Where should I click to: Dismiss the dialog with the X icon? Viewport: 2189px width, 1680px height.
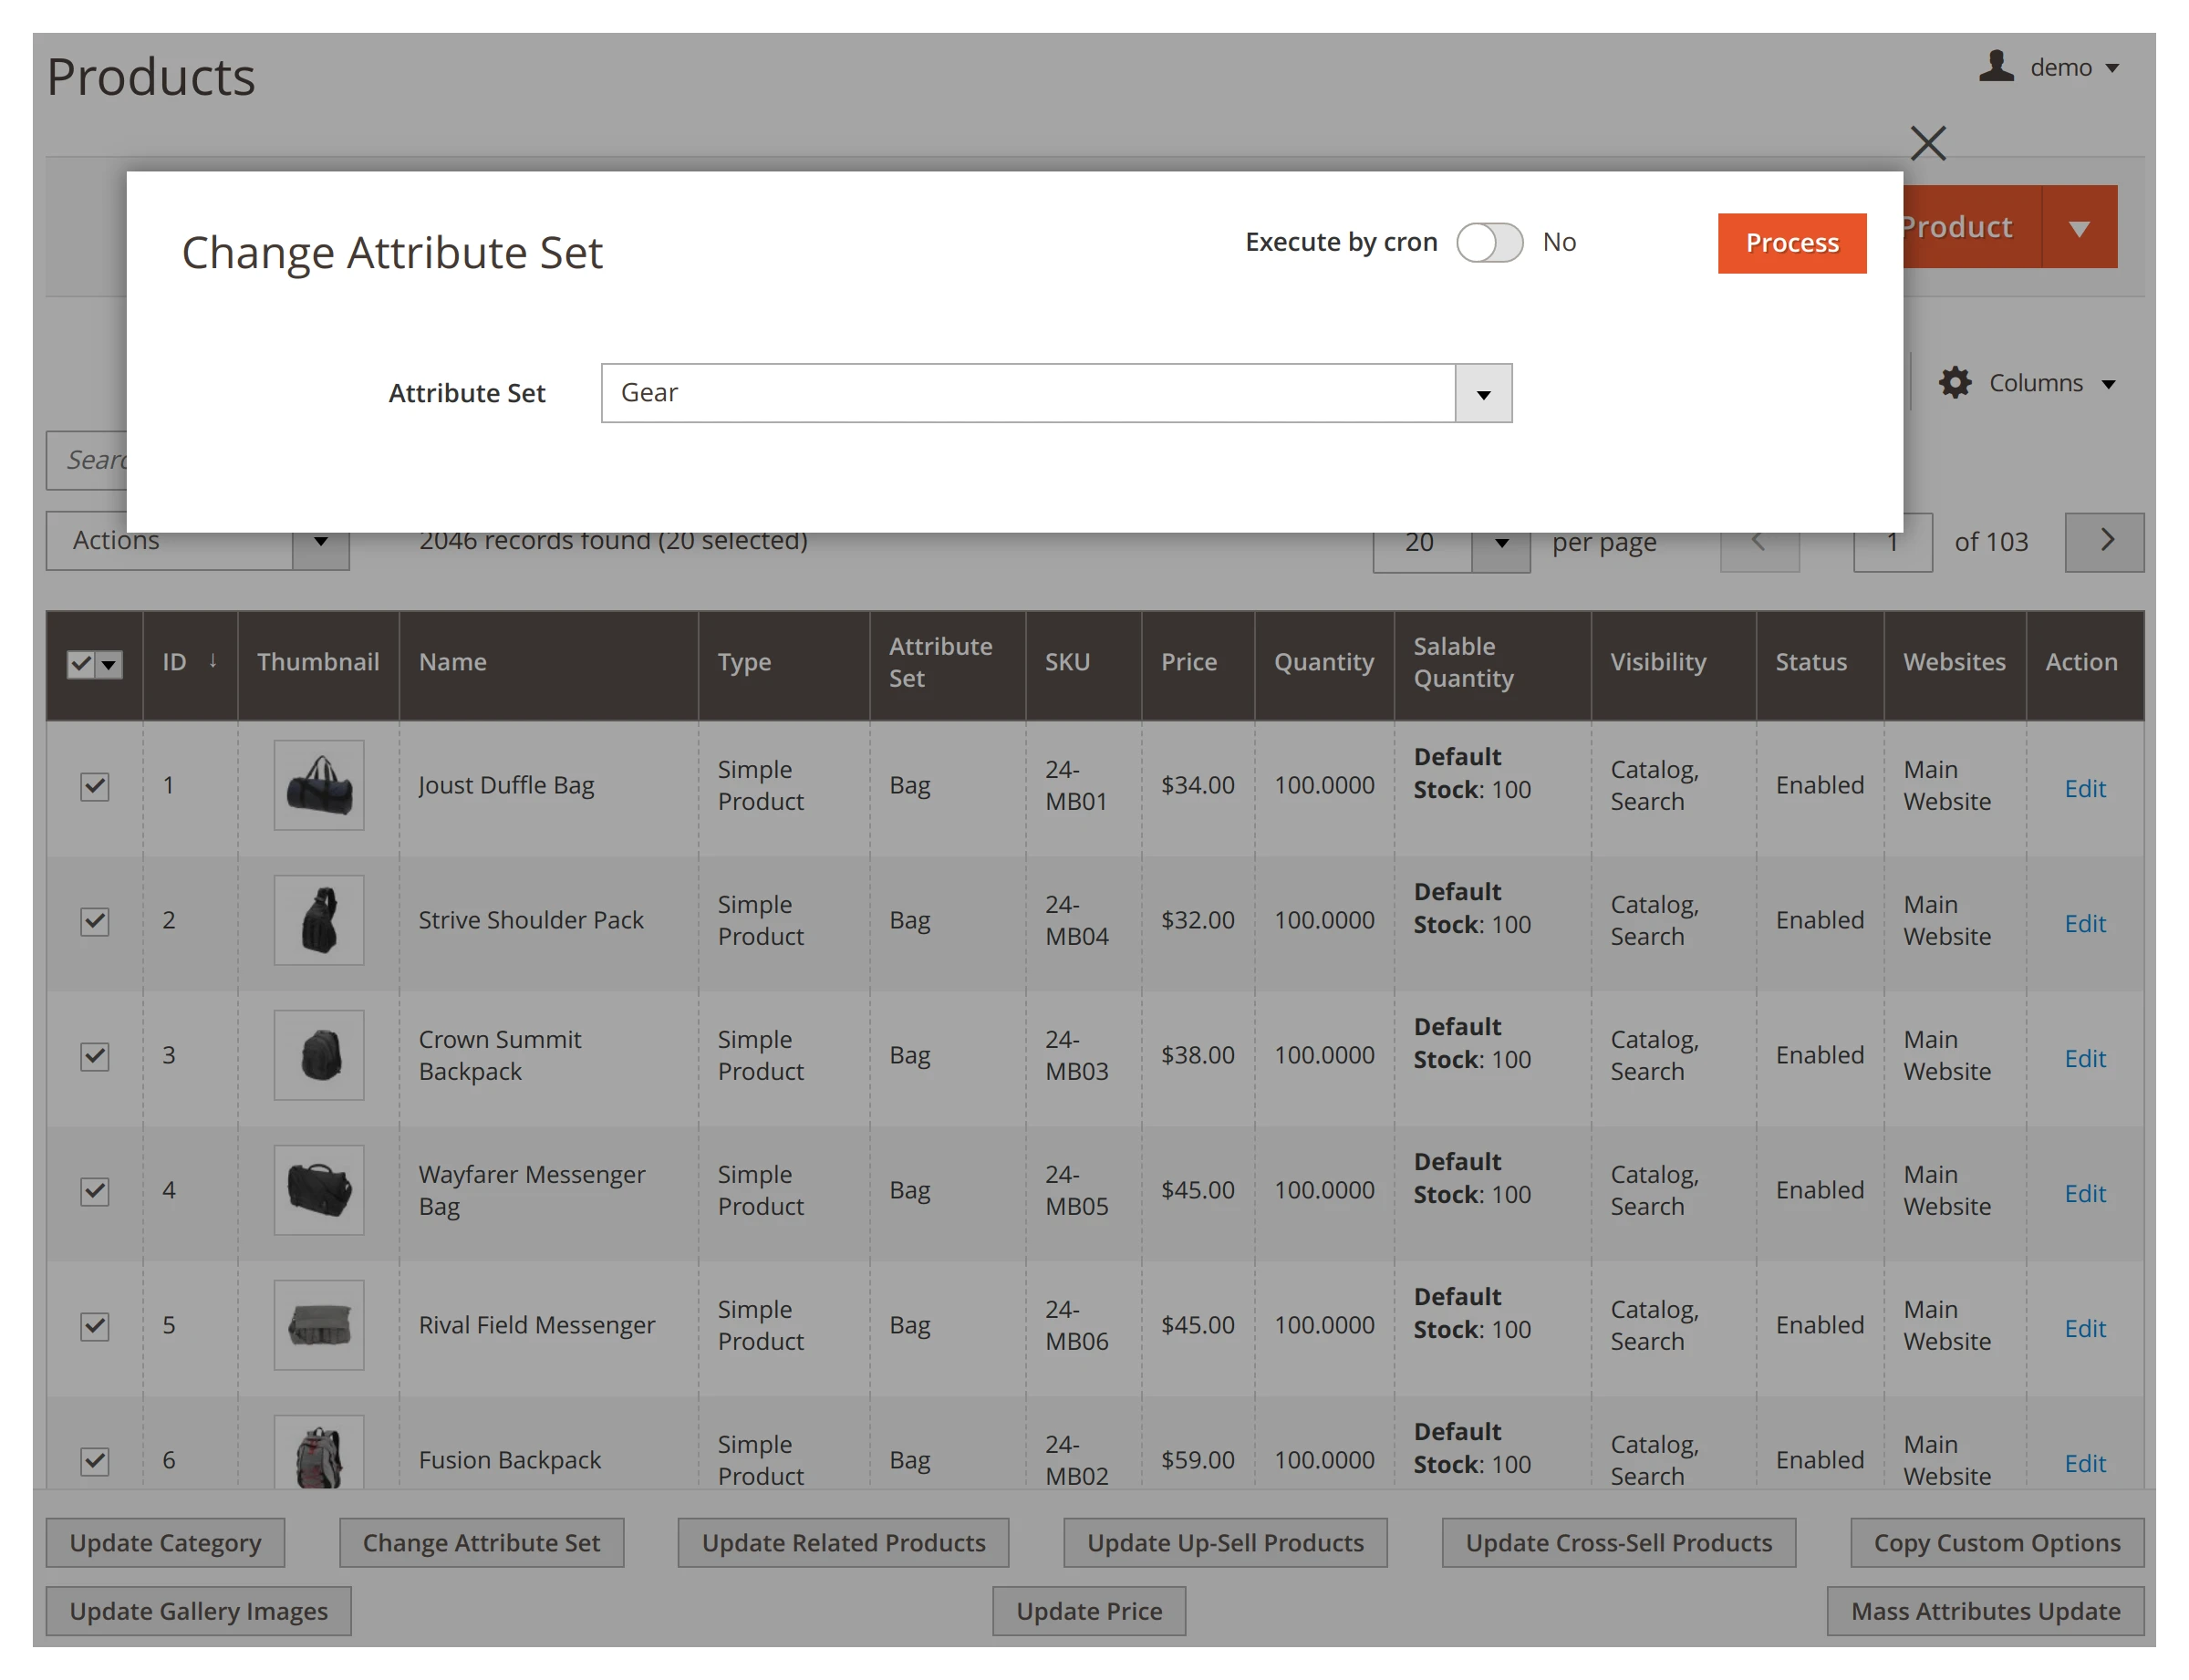1927,143
